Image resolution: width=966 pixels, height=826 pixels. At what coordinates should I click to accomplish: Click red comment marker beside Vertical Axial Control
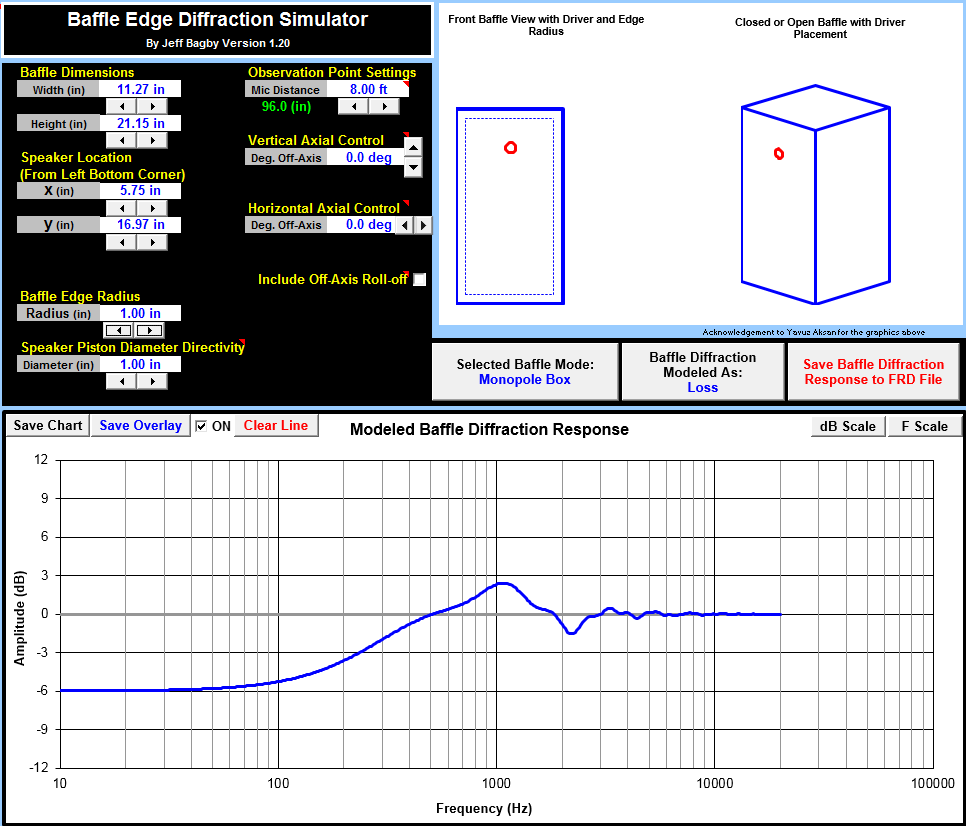point(406,134)
